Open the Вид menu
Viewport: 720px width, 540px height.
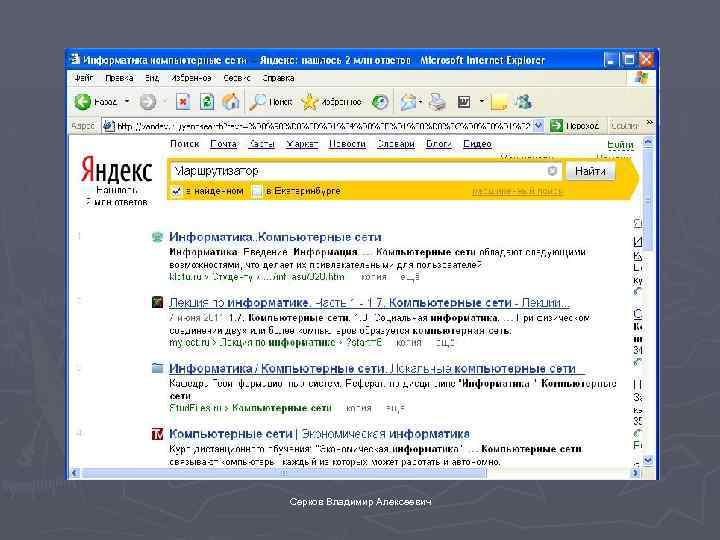(152, 78)
